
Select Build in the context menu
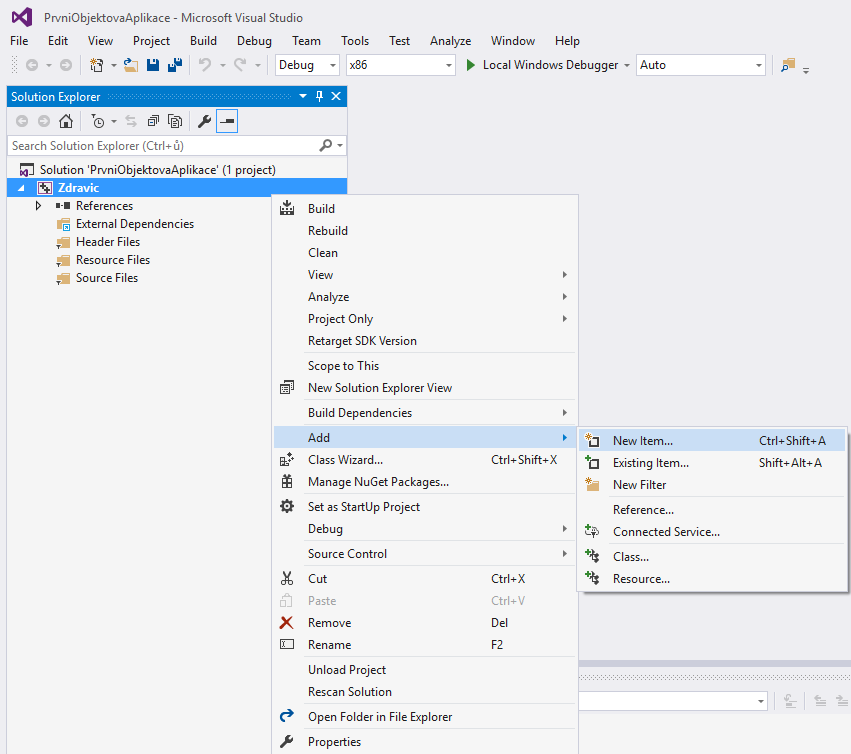click(425, 208)
